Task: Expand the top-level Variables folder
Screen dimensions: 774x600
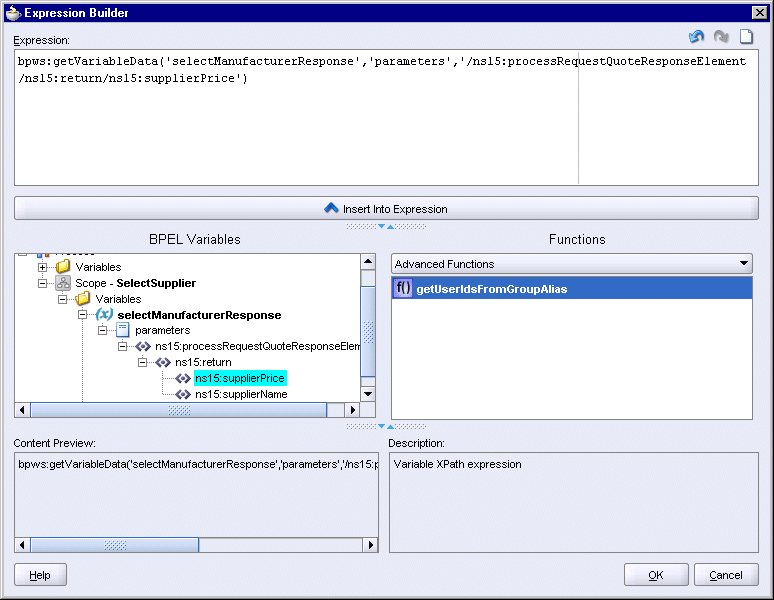Action: [x=42, y=267]
